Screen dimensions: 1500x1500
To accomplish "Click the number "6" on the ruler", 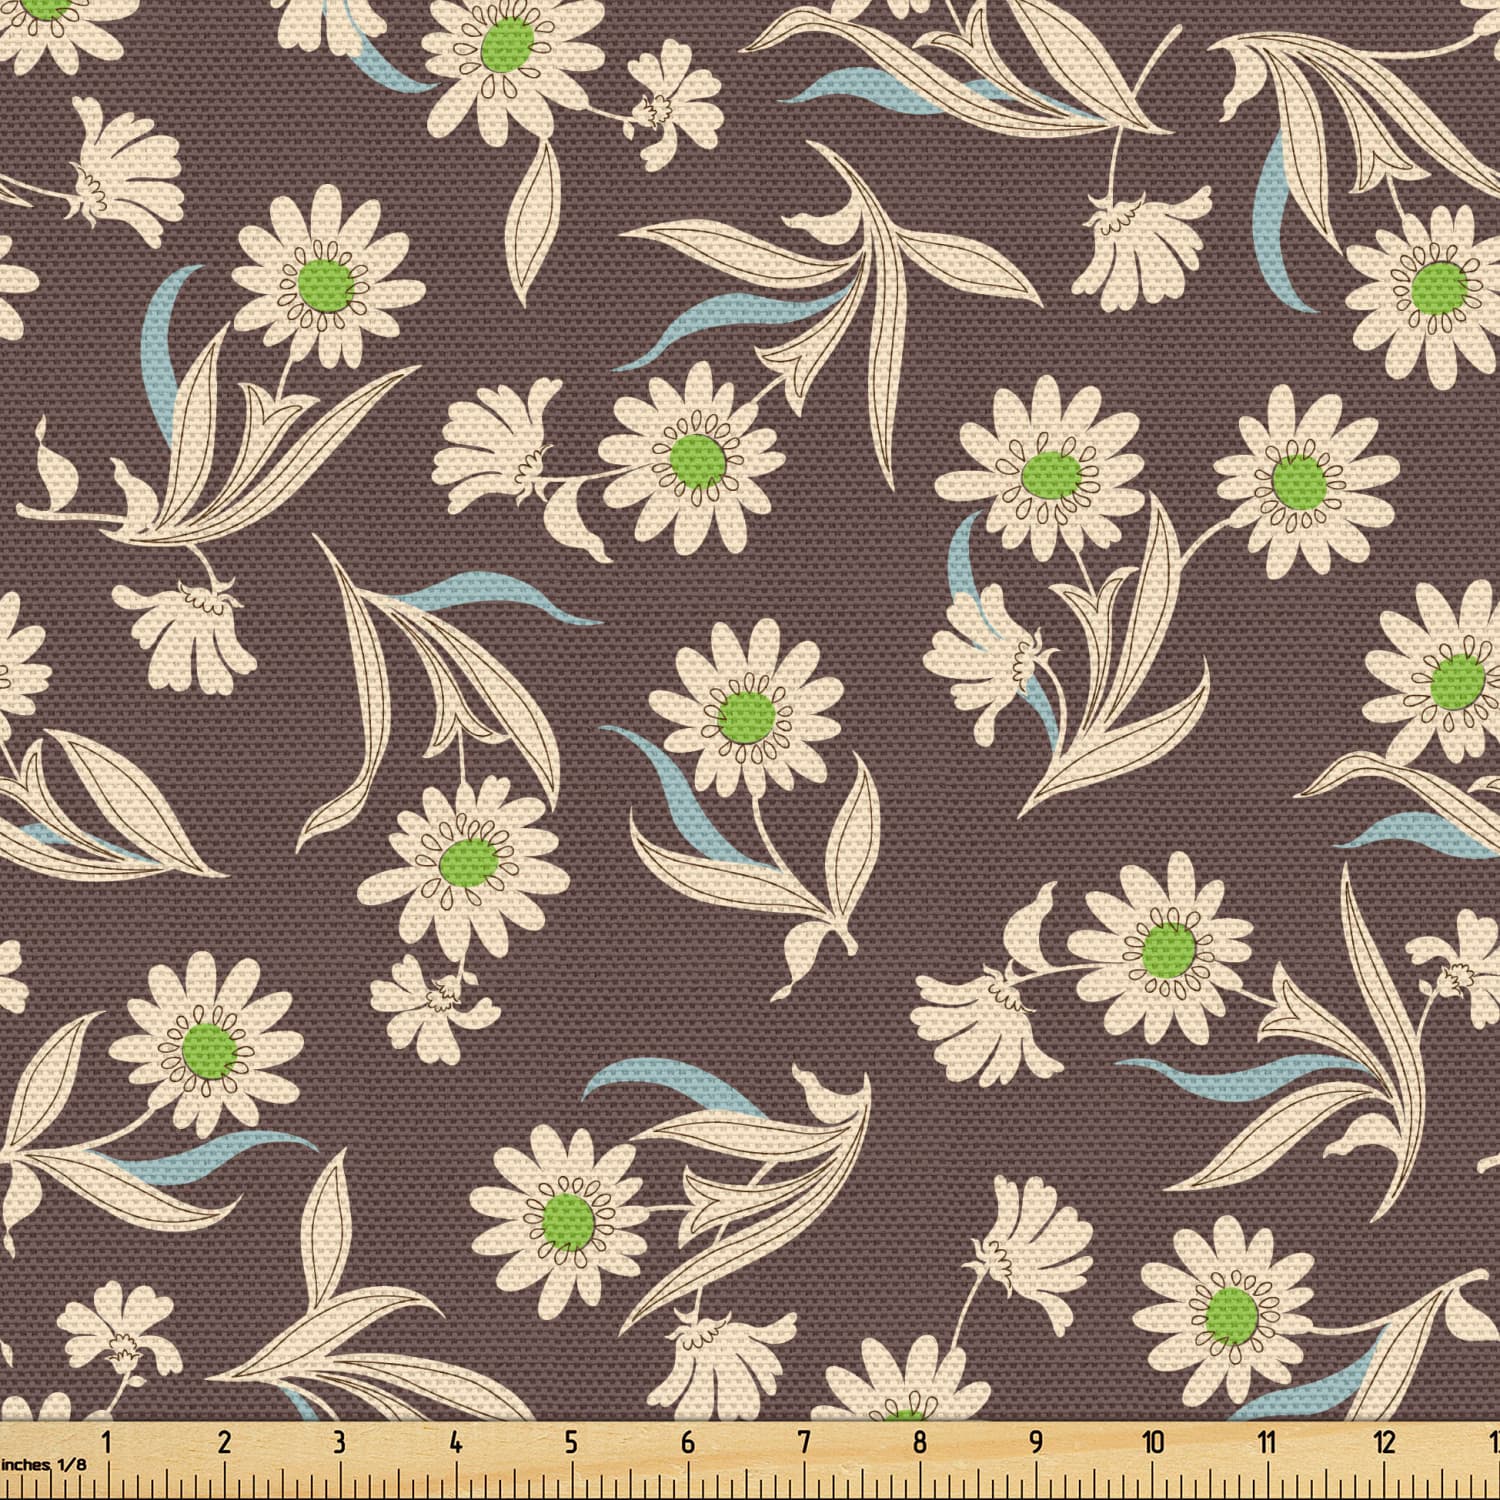I will (x=687, y=1442).
